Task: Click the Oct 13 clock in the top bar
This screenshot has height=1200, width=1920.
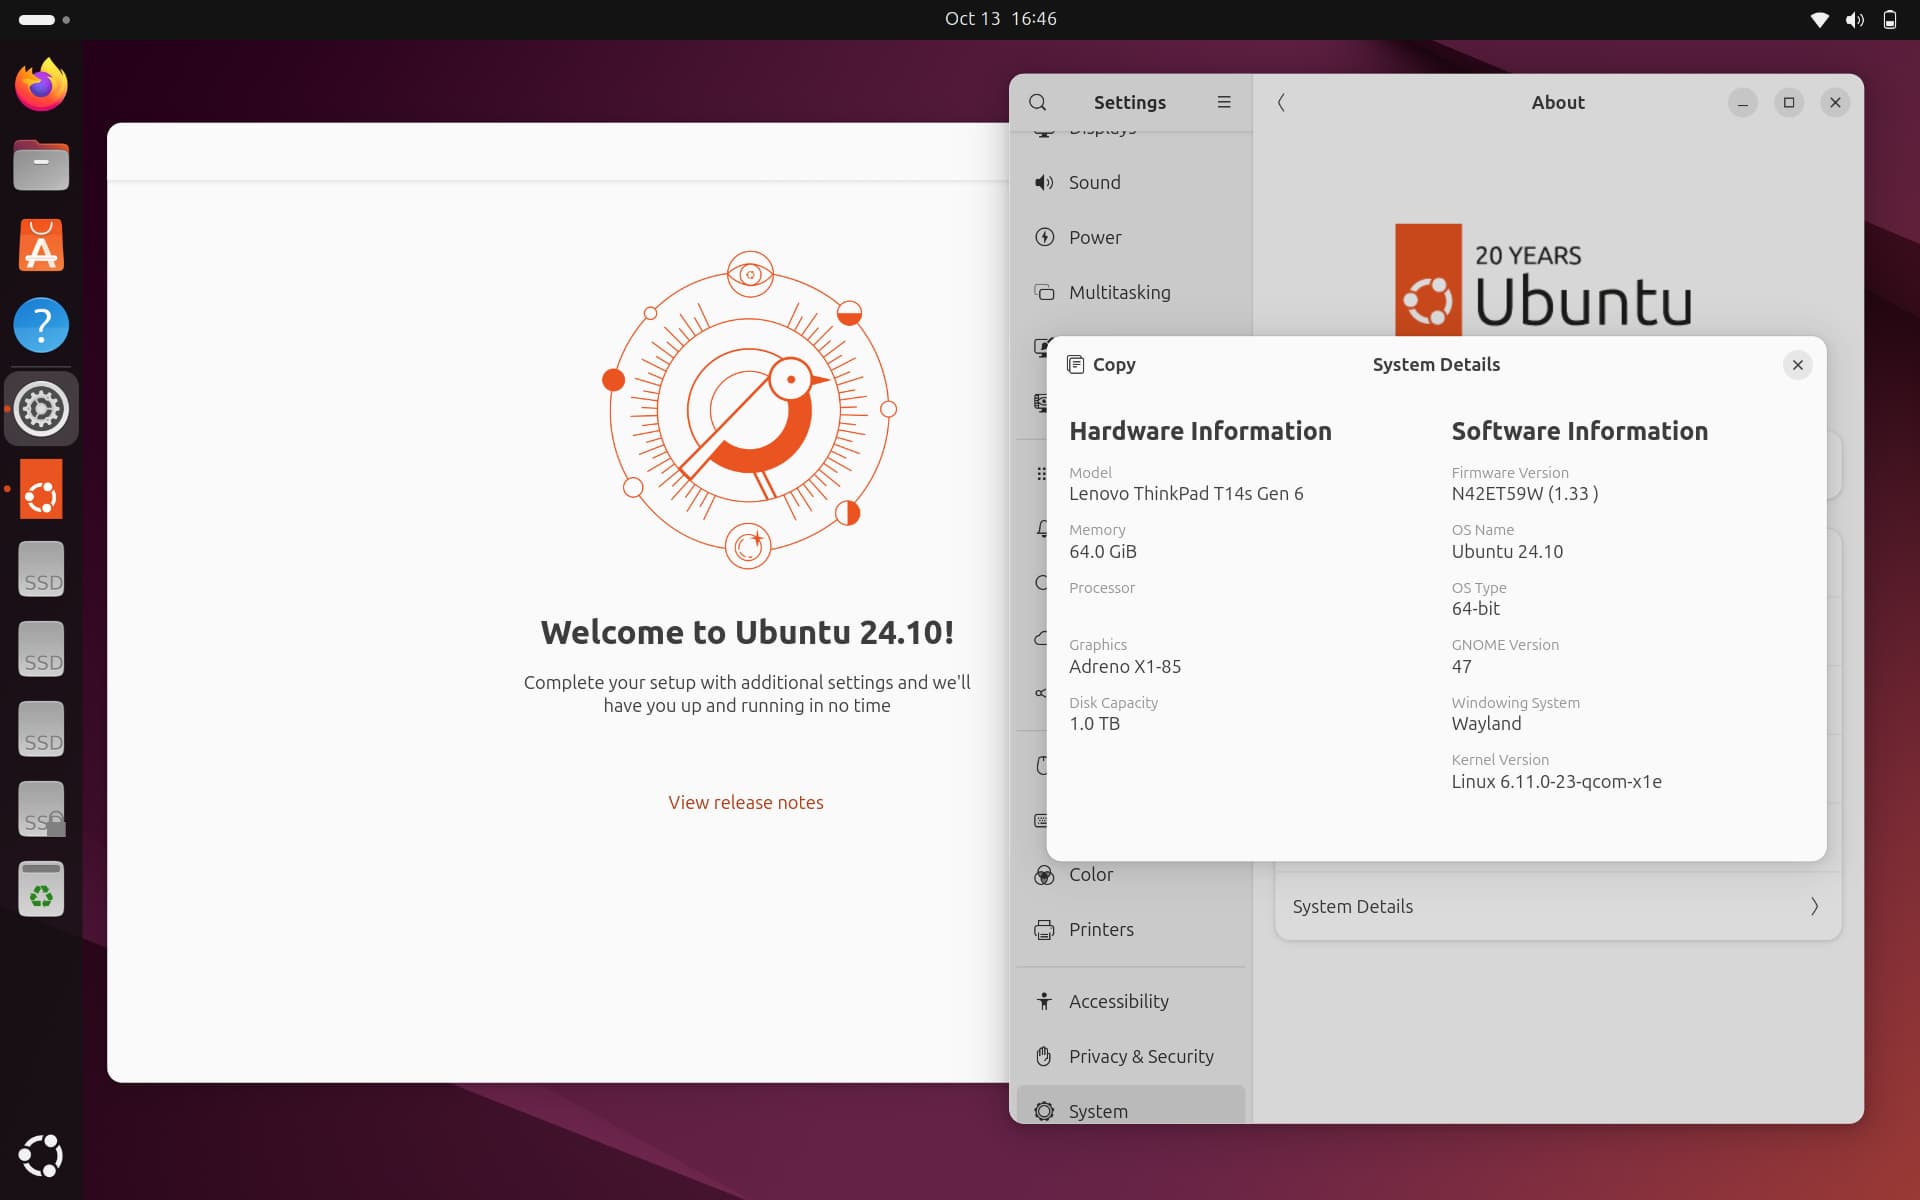Action: point(1000,18)
